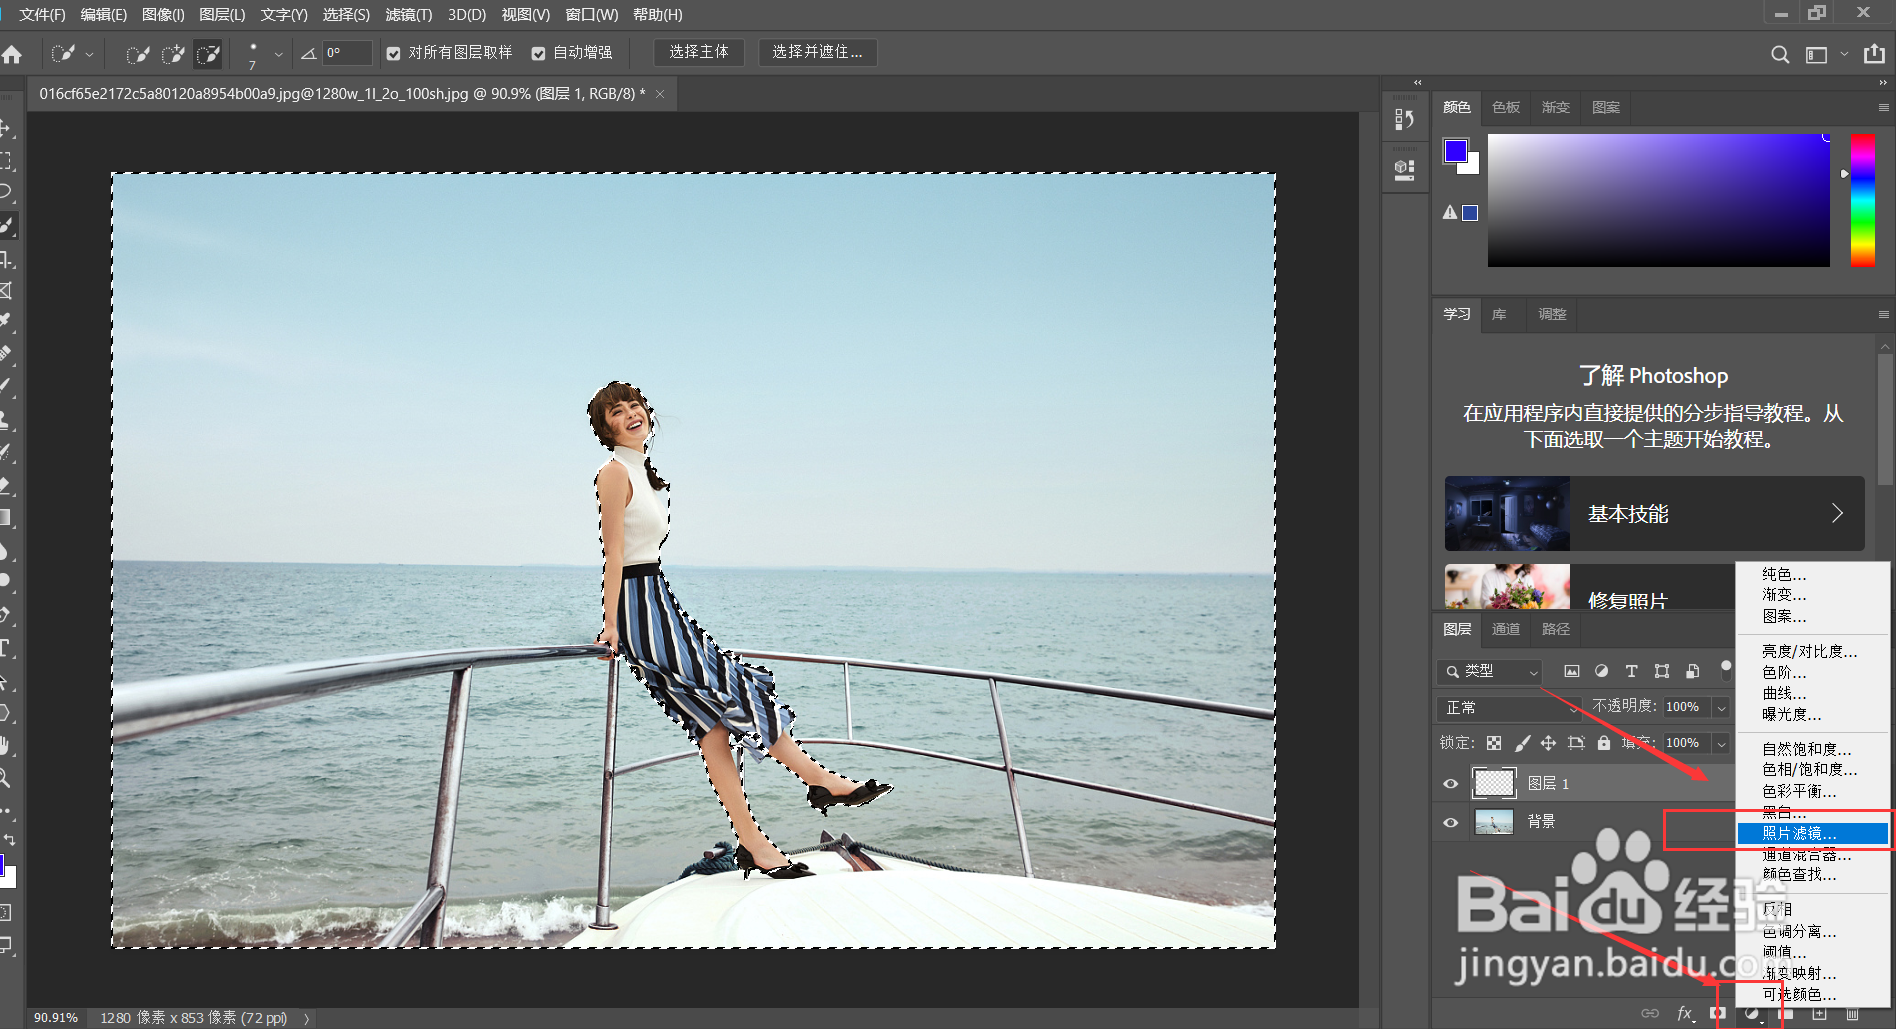Add a layer mask

1718,1013
